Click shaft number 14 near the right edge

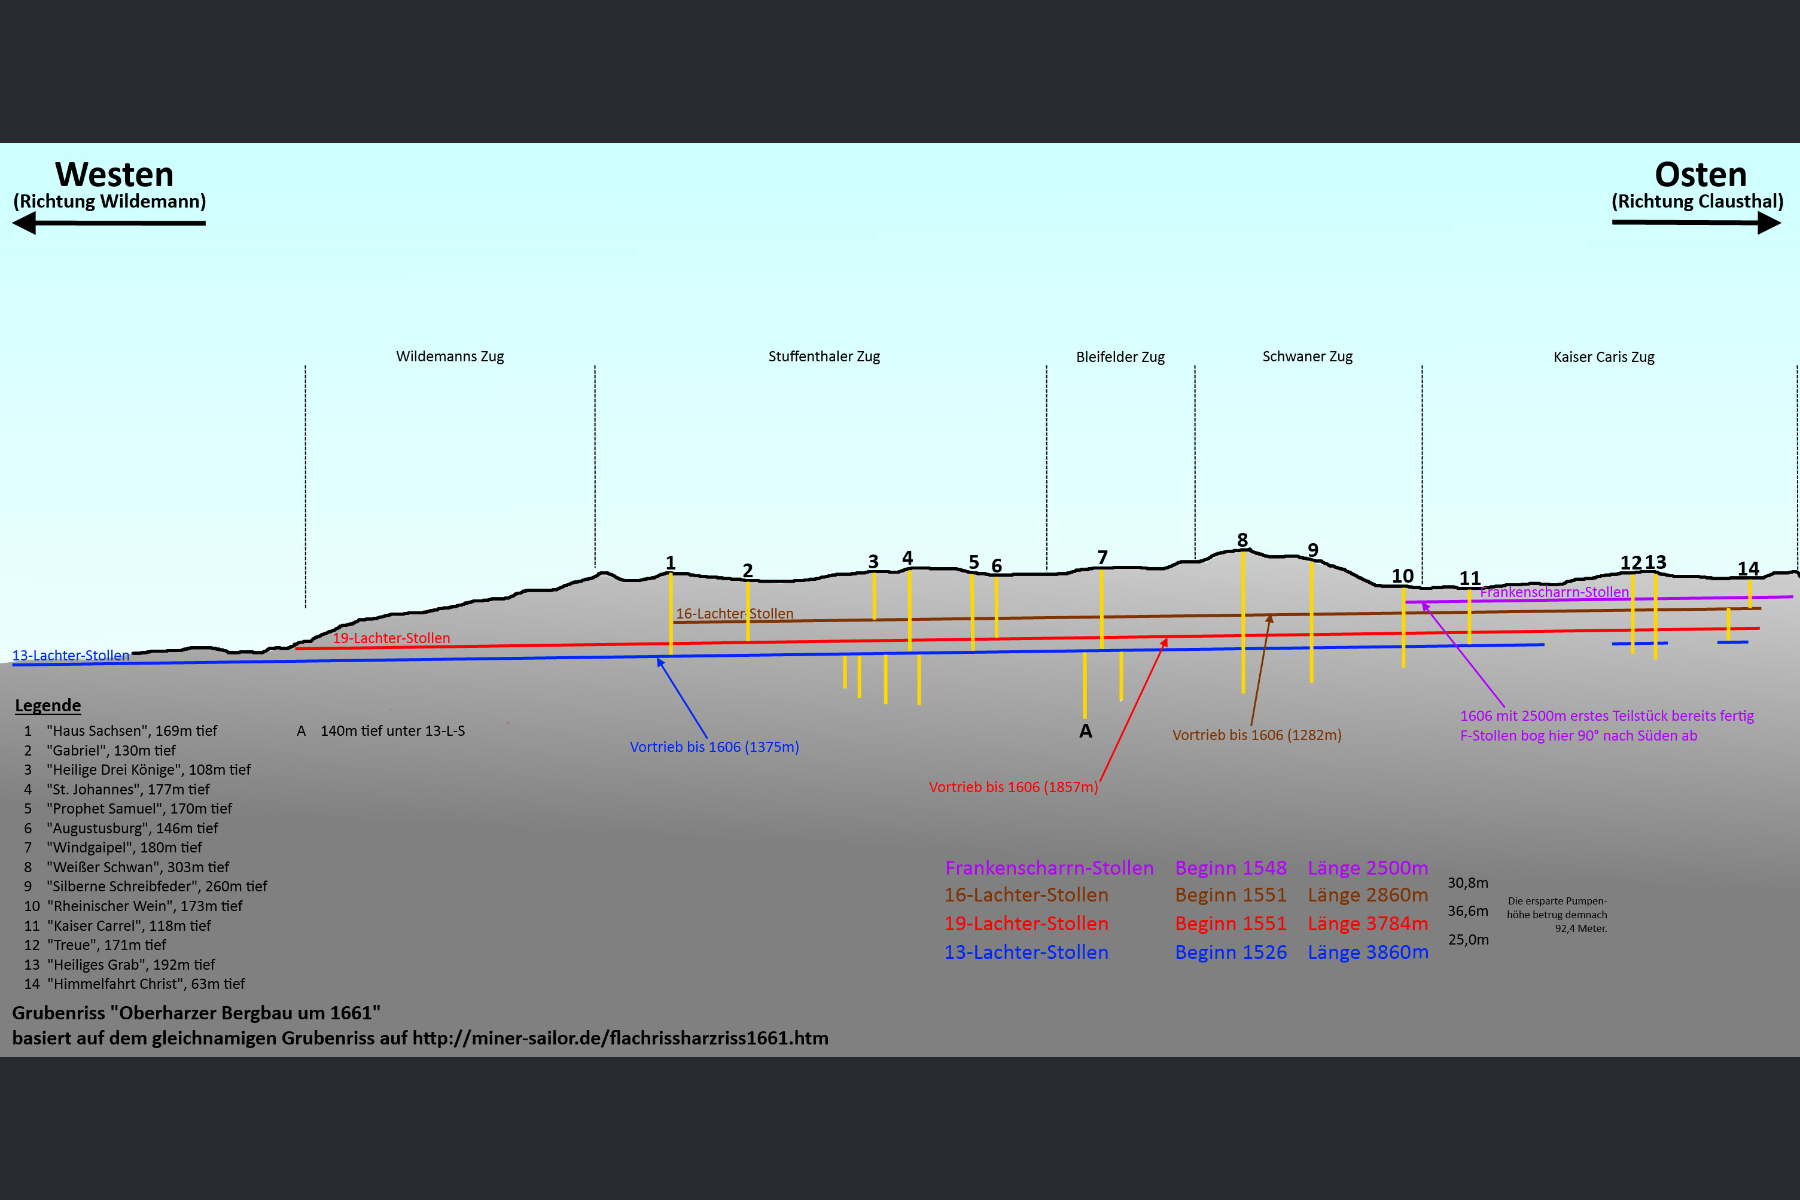pos(1748,569)
